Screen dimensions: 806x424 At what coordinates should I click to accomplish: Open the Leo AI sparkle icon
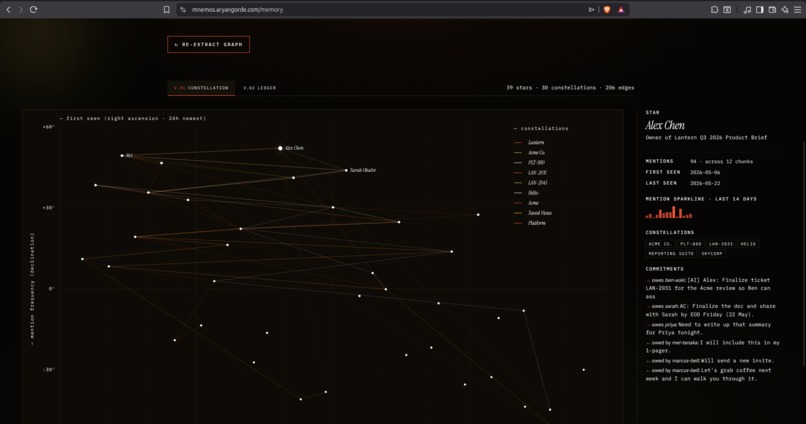click(785, 9)
